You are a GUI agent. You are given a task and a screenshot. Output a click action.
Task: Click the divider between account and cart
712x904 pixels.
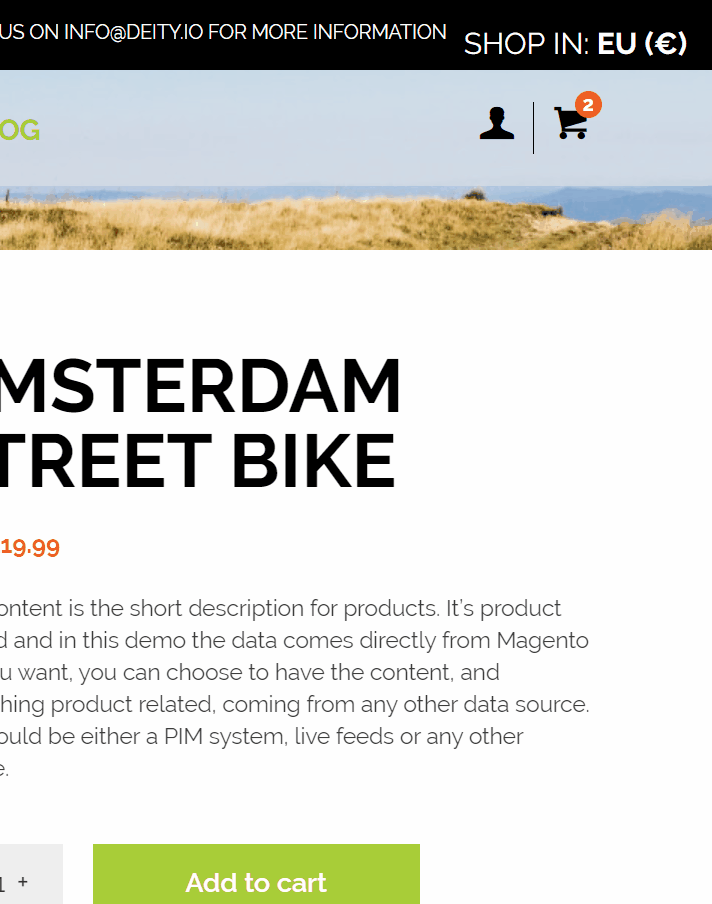[x=533, y=128]
